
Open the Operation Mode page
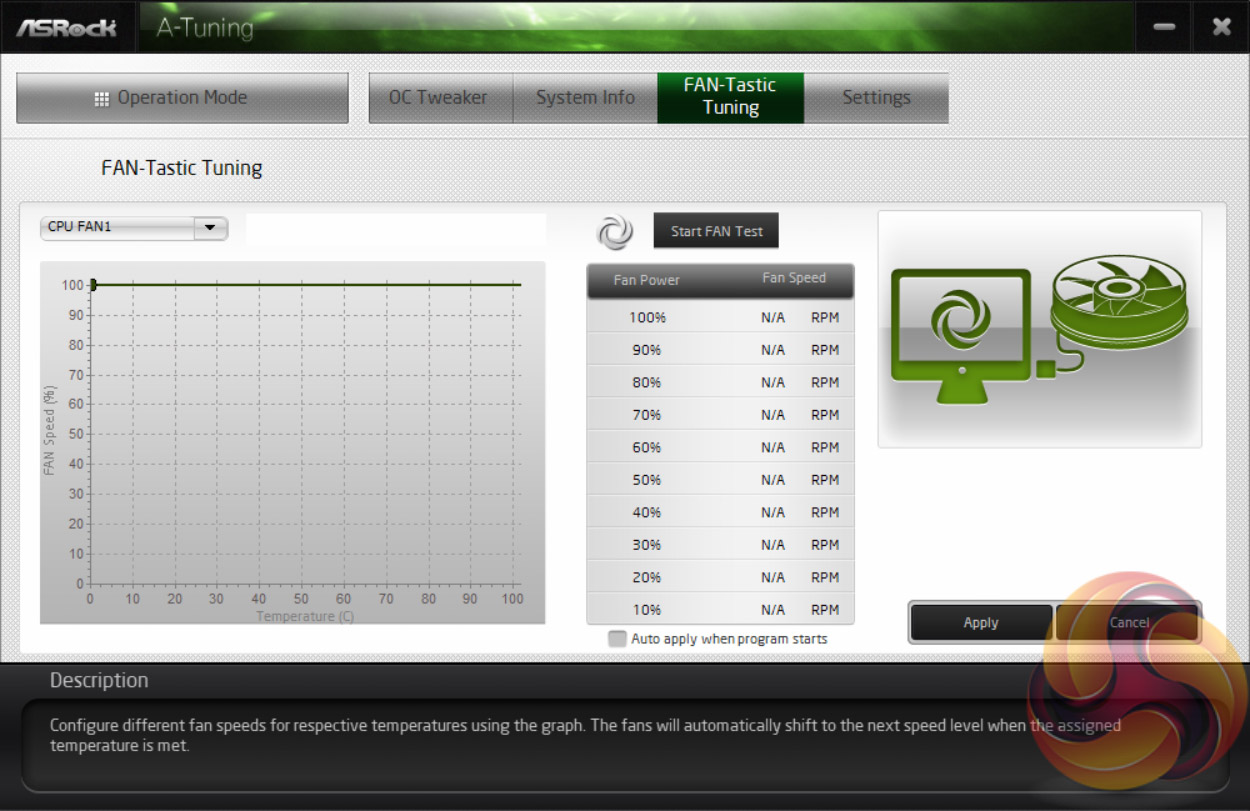point(182,98)
